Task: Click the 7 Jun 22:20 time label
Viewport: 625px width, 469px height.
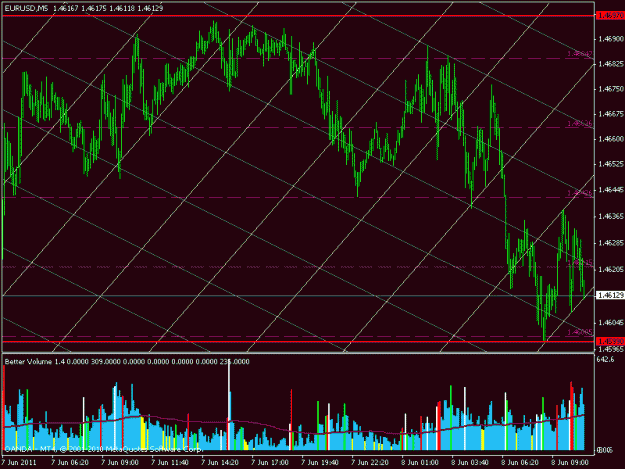Action: [370, 463]
